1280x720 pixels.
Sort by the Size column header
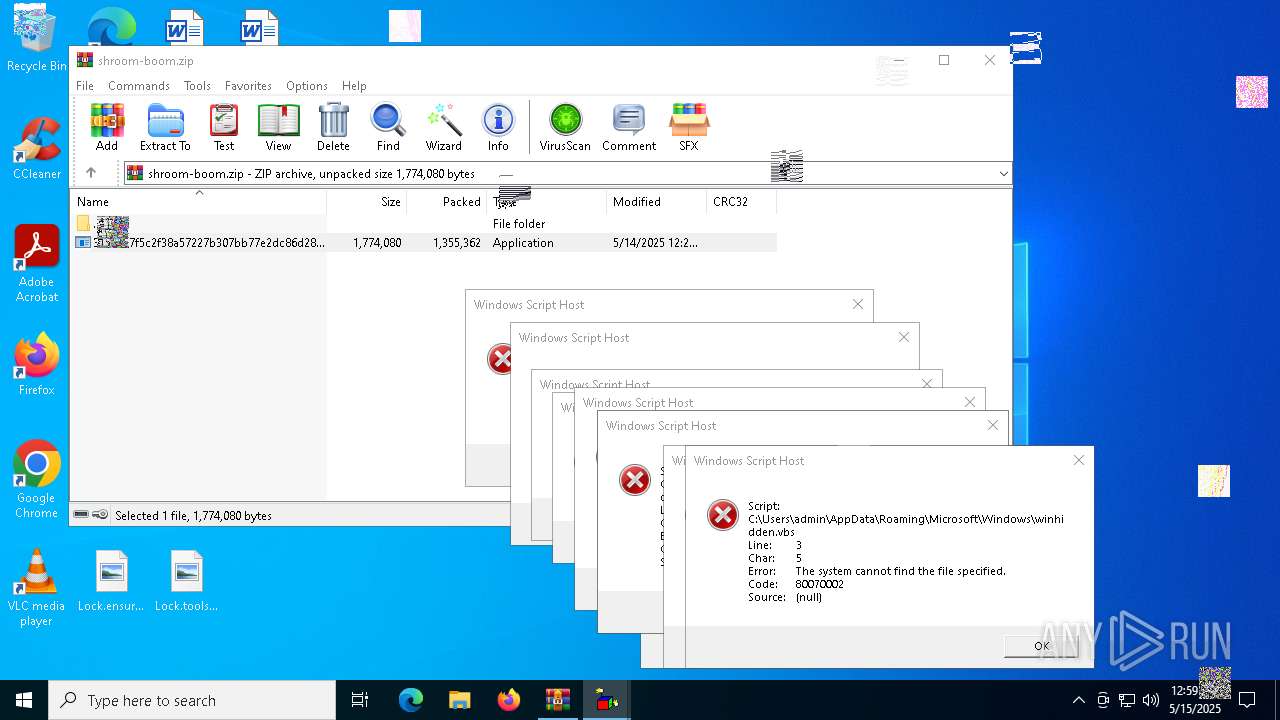pyautogui.click(x=367, y=201)
